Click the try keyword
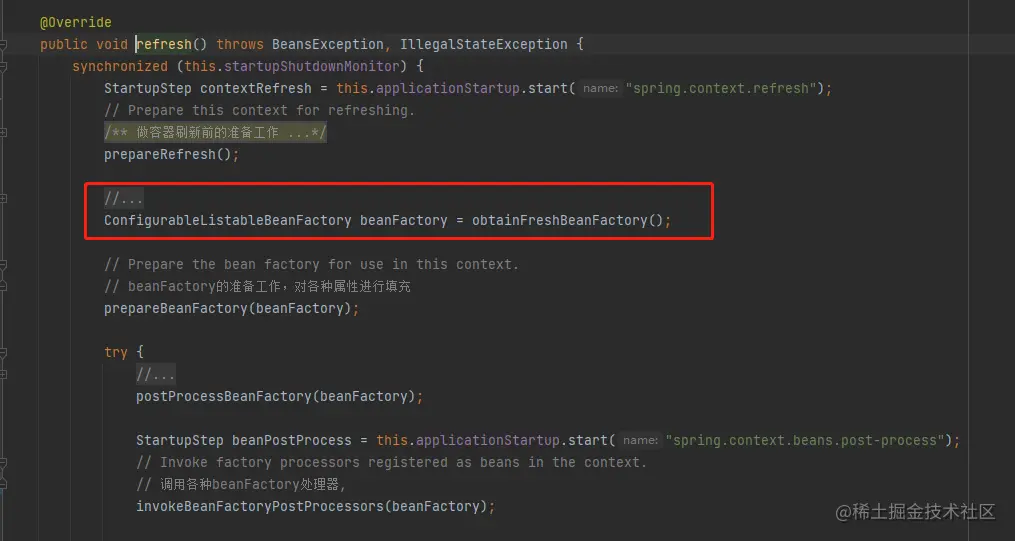 coord(116,353)
